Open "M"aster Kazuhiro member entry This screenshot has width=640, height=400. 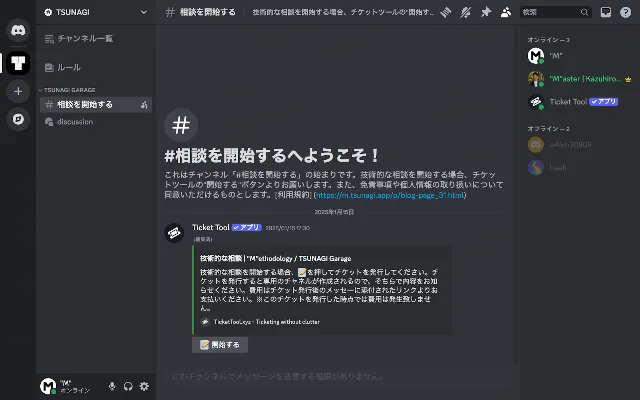pos(580,79)
